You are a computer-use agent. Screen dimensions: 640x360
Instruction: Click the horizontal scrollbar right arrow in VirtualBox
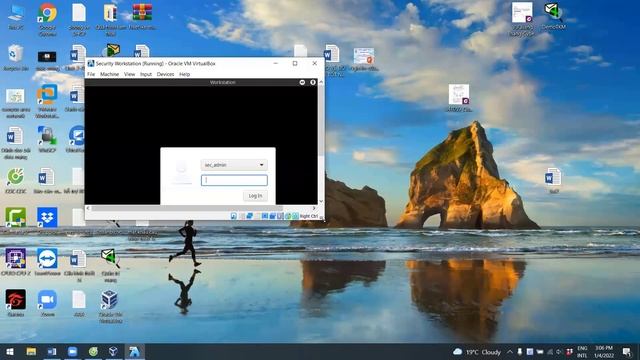(x=314, y=208)
